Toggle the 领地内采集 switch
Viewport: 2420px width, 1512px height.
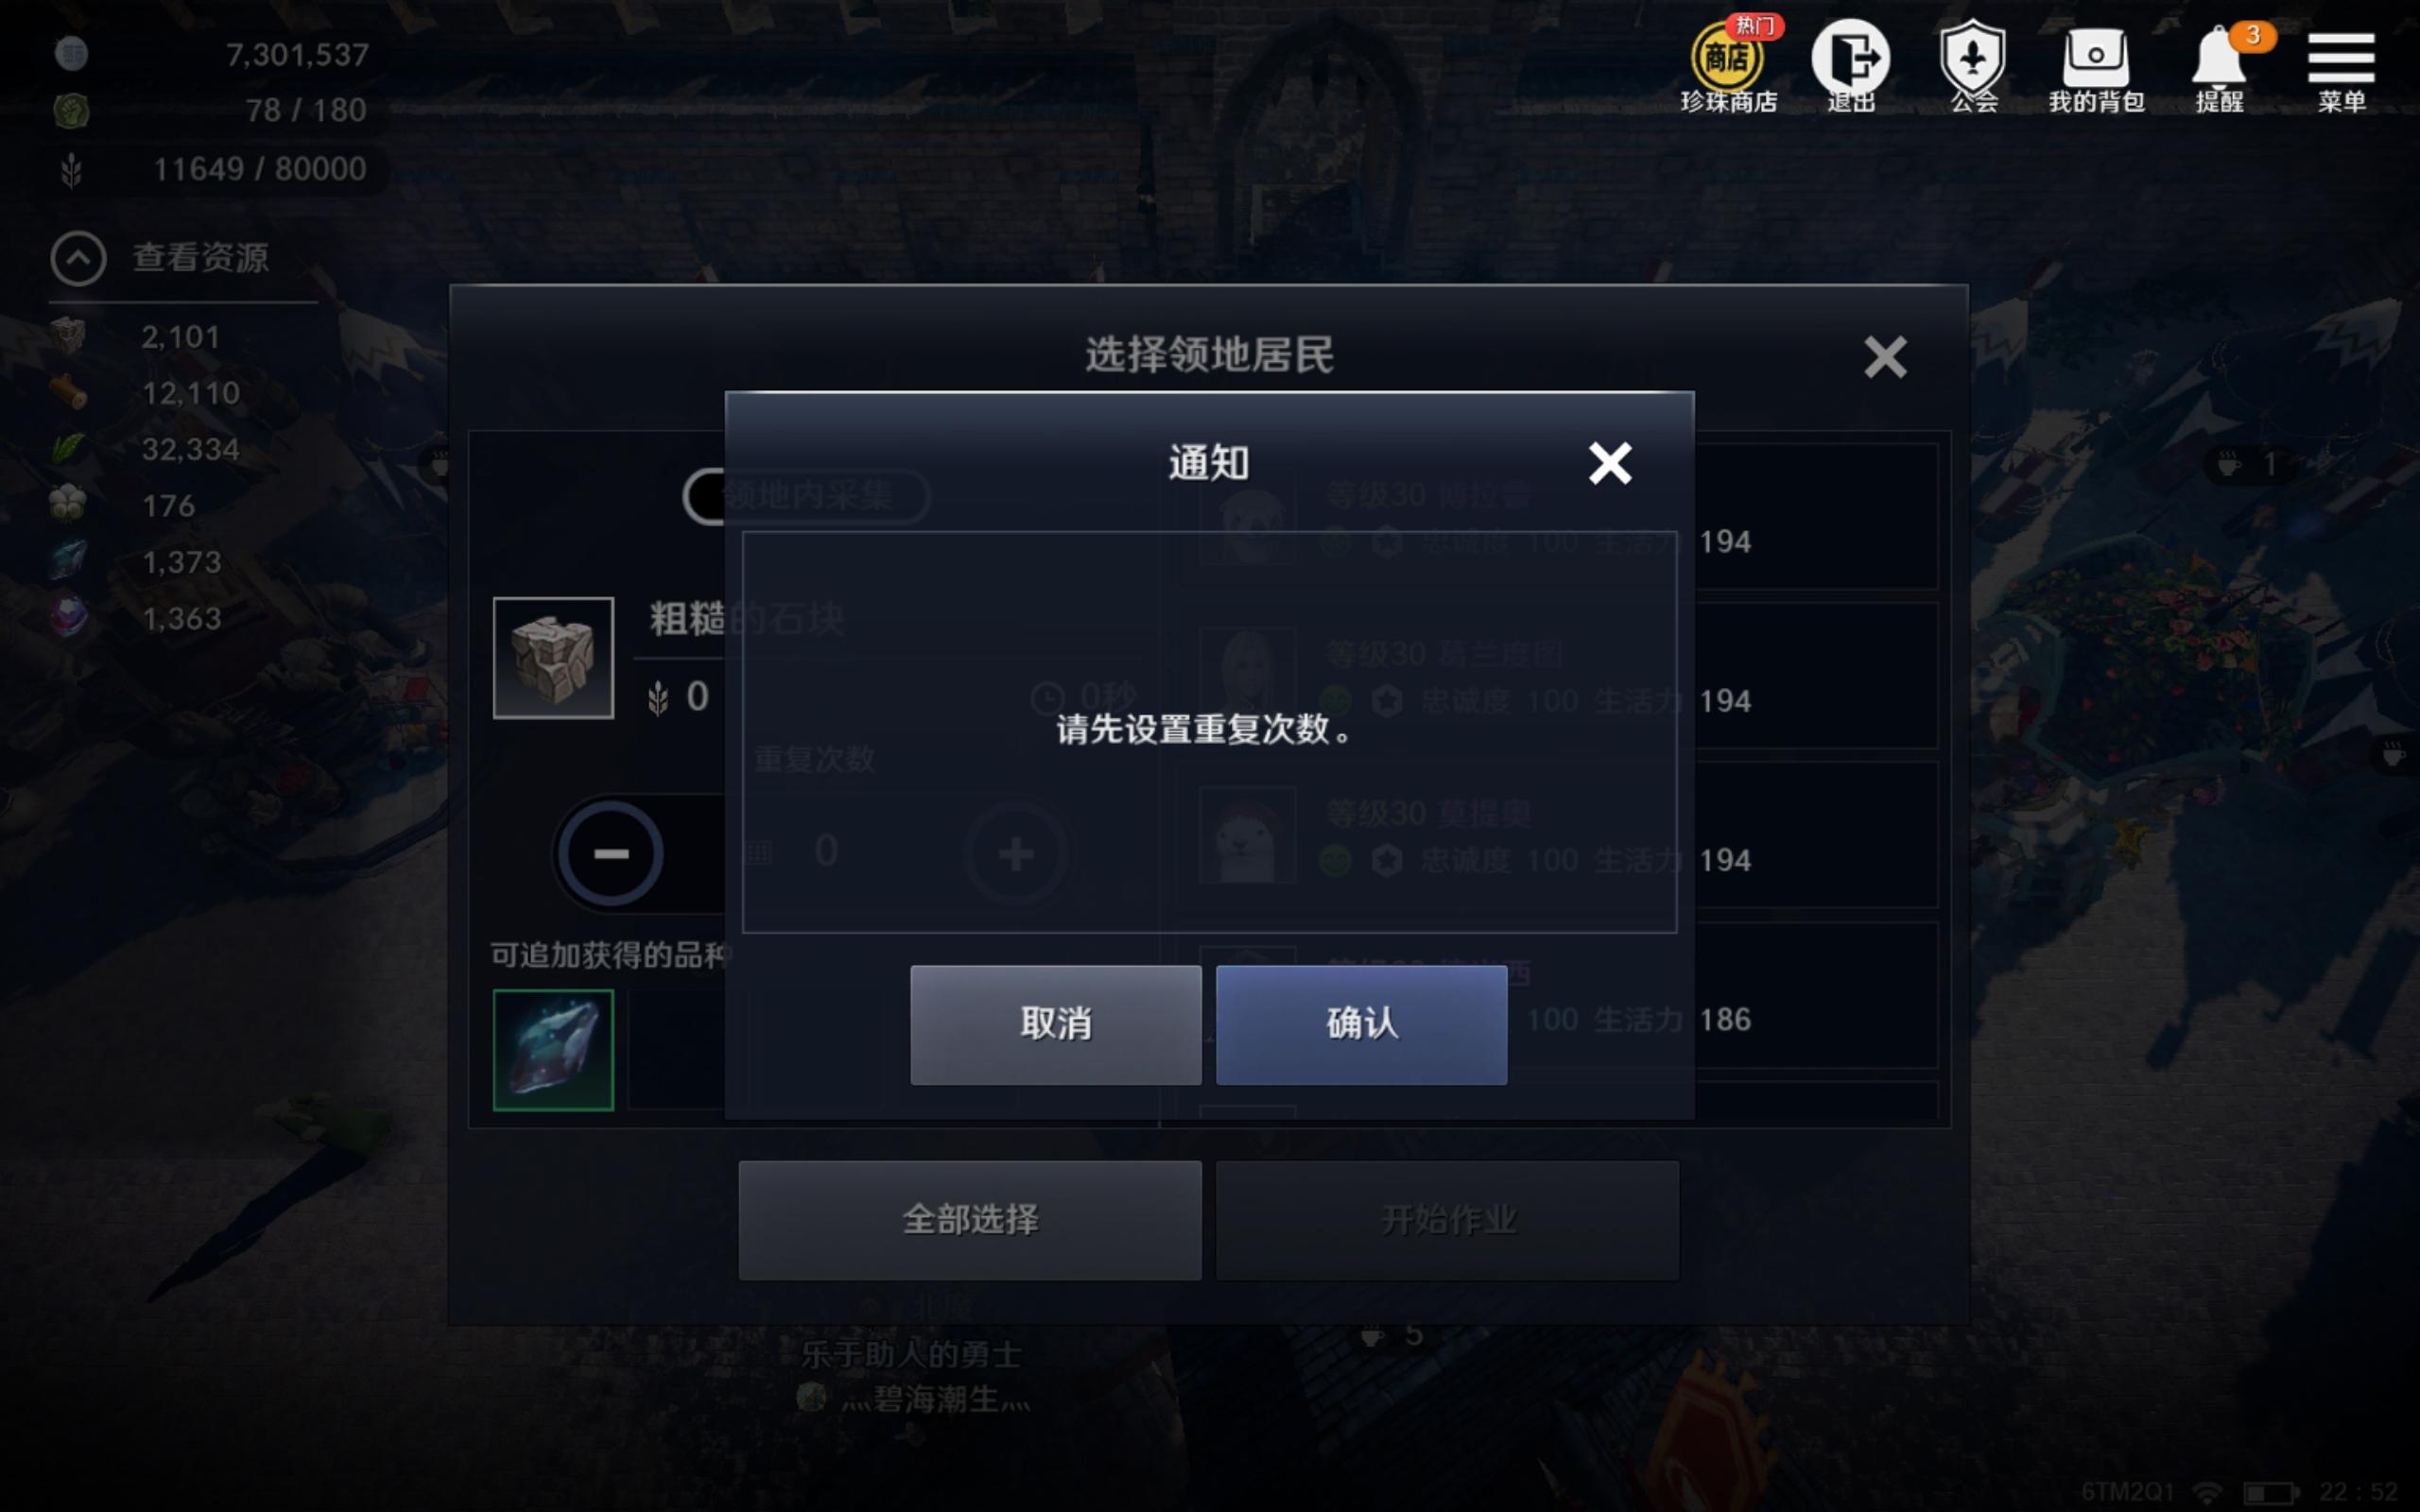[x=806, y=495]
